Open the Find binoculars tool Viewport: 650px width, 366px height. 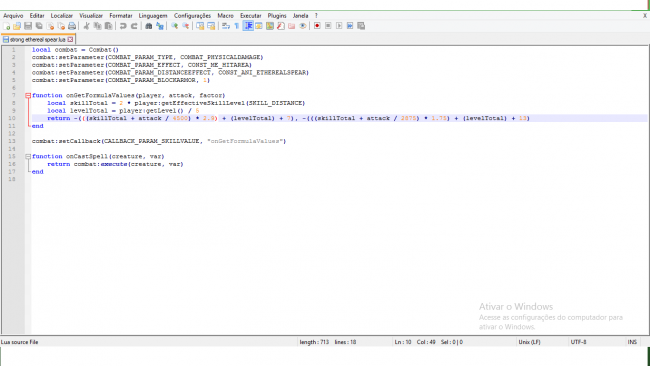(x=148, y=26)
